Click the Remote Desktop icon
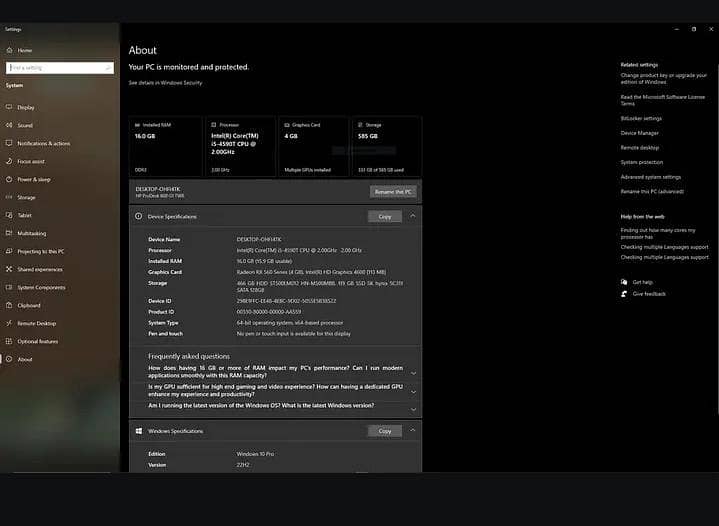This screenshot has height=526, width=719. click(9, 323)
